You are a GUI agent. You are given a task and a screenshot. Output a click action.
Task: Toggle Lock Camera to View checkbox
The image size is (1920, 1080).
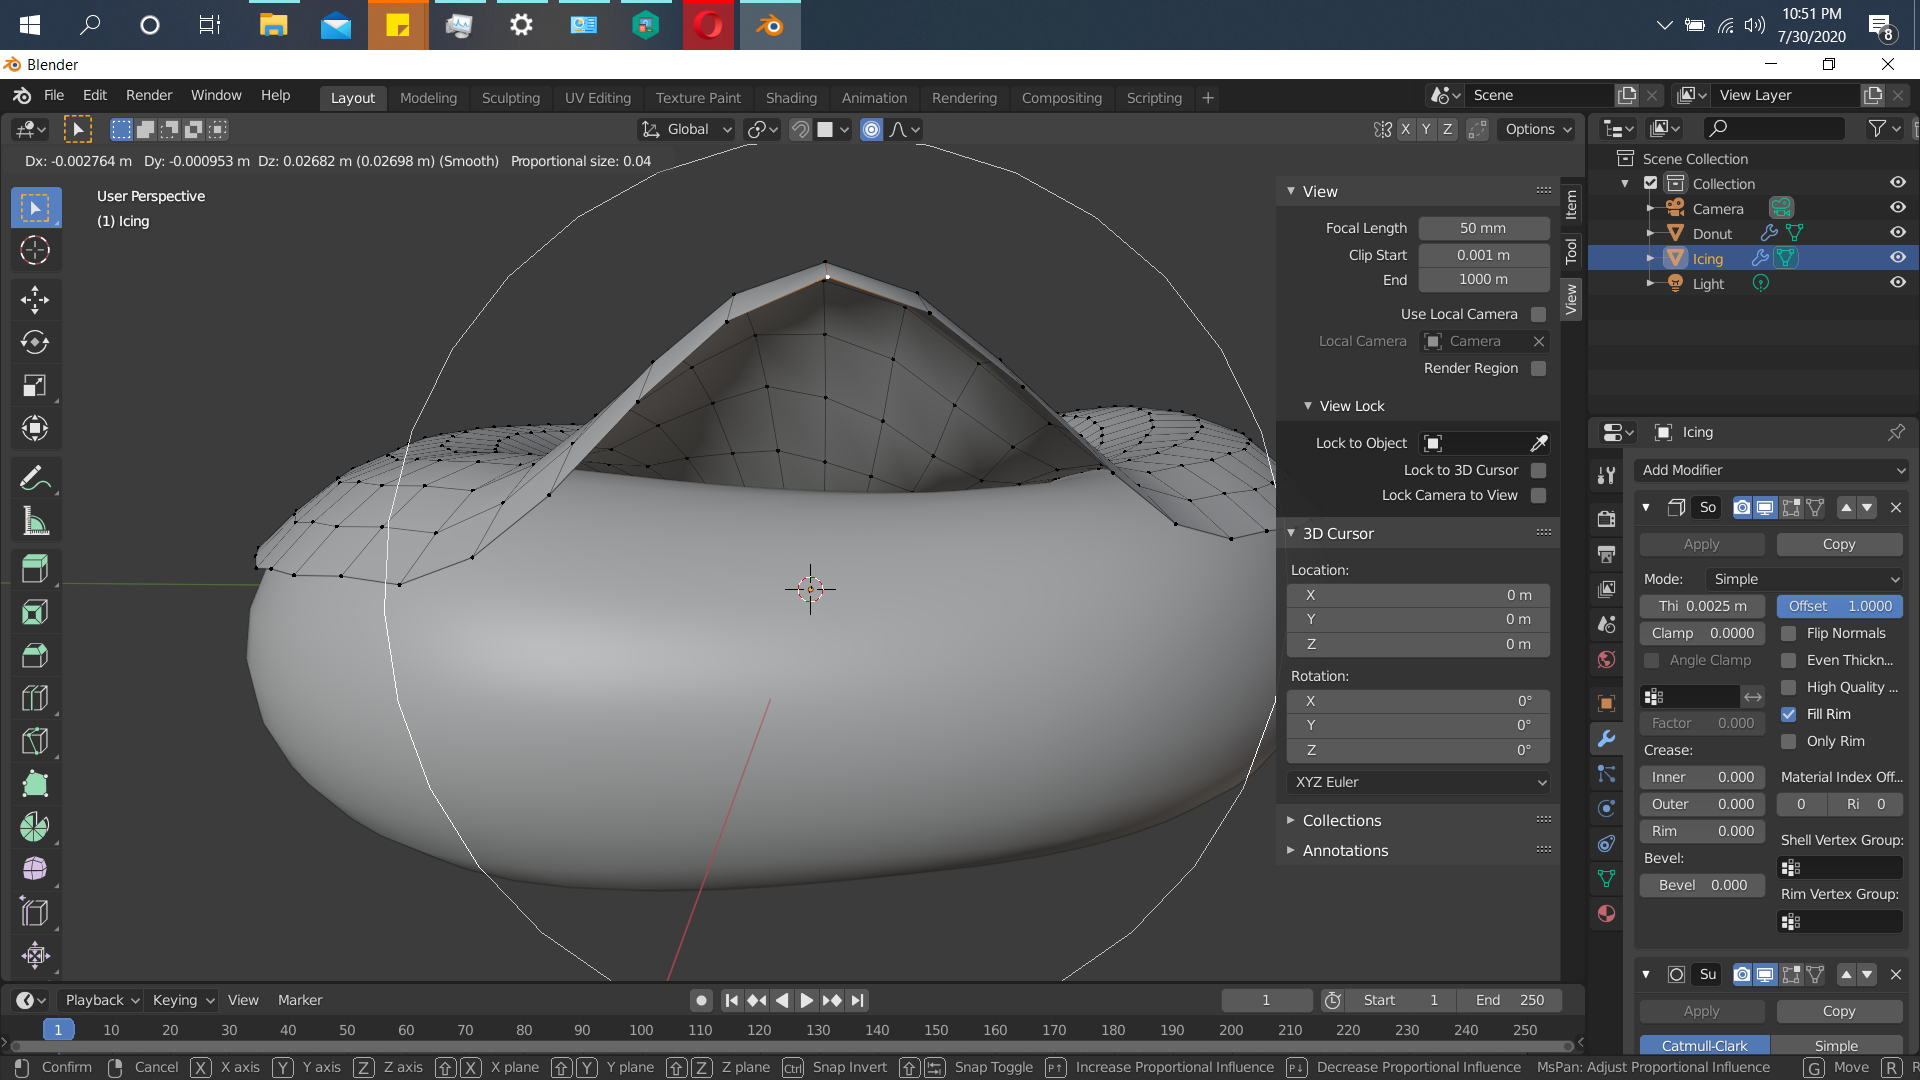pos(1539,495)
